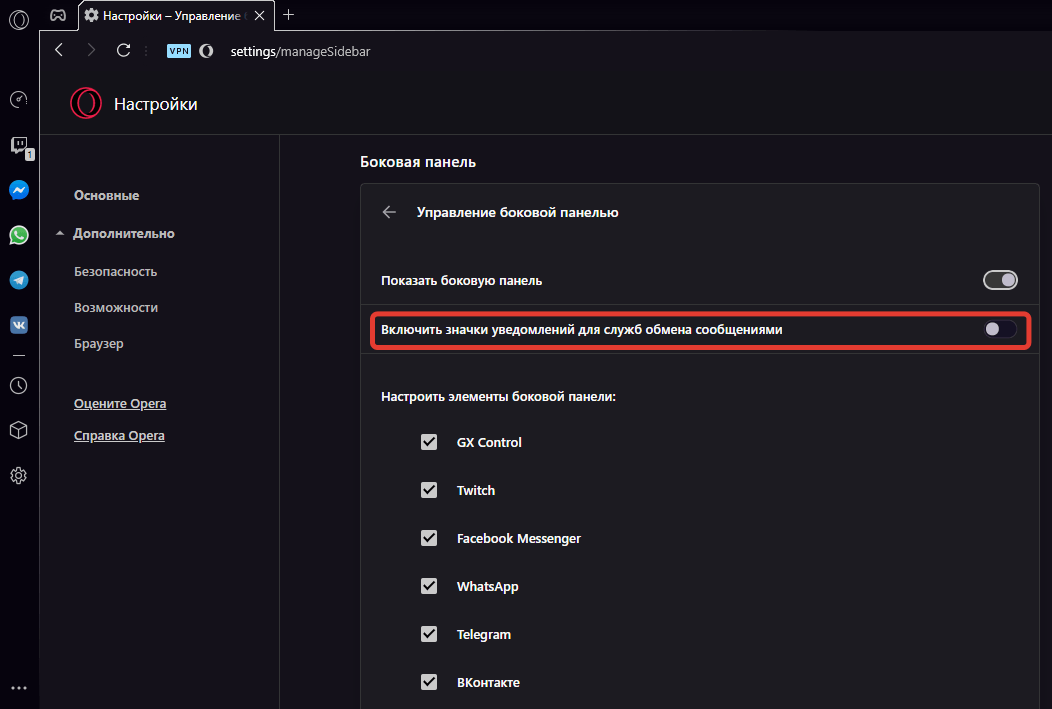Viewport: 1052px width, 709px height.
Task: Open VKontakte icon in sidebar
Action: coord(19,325)
